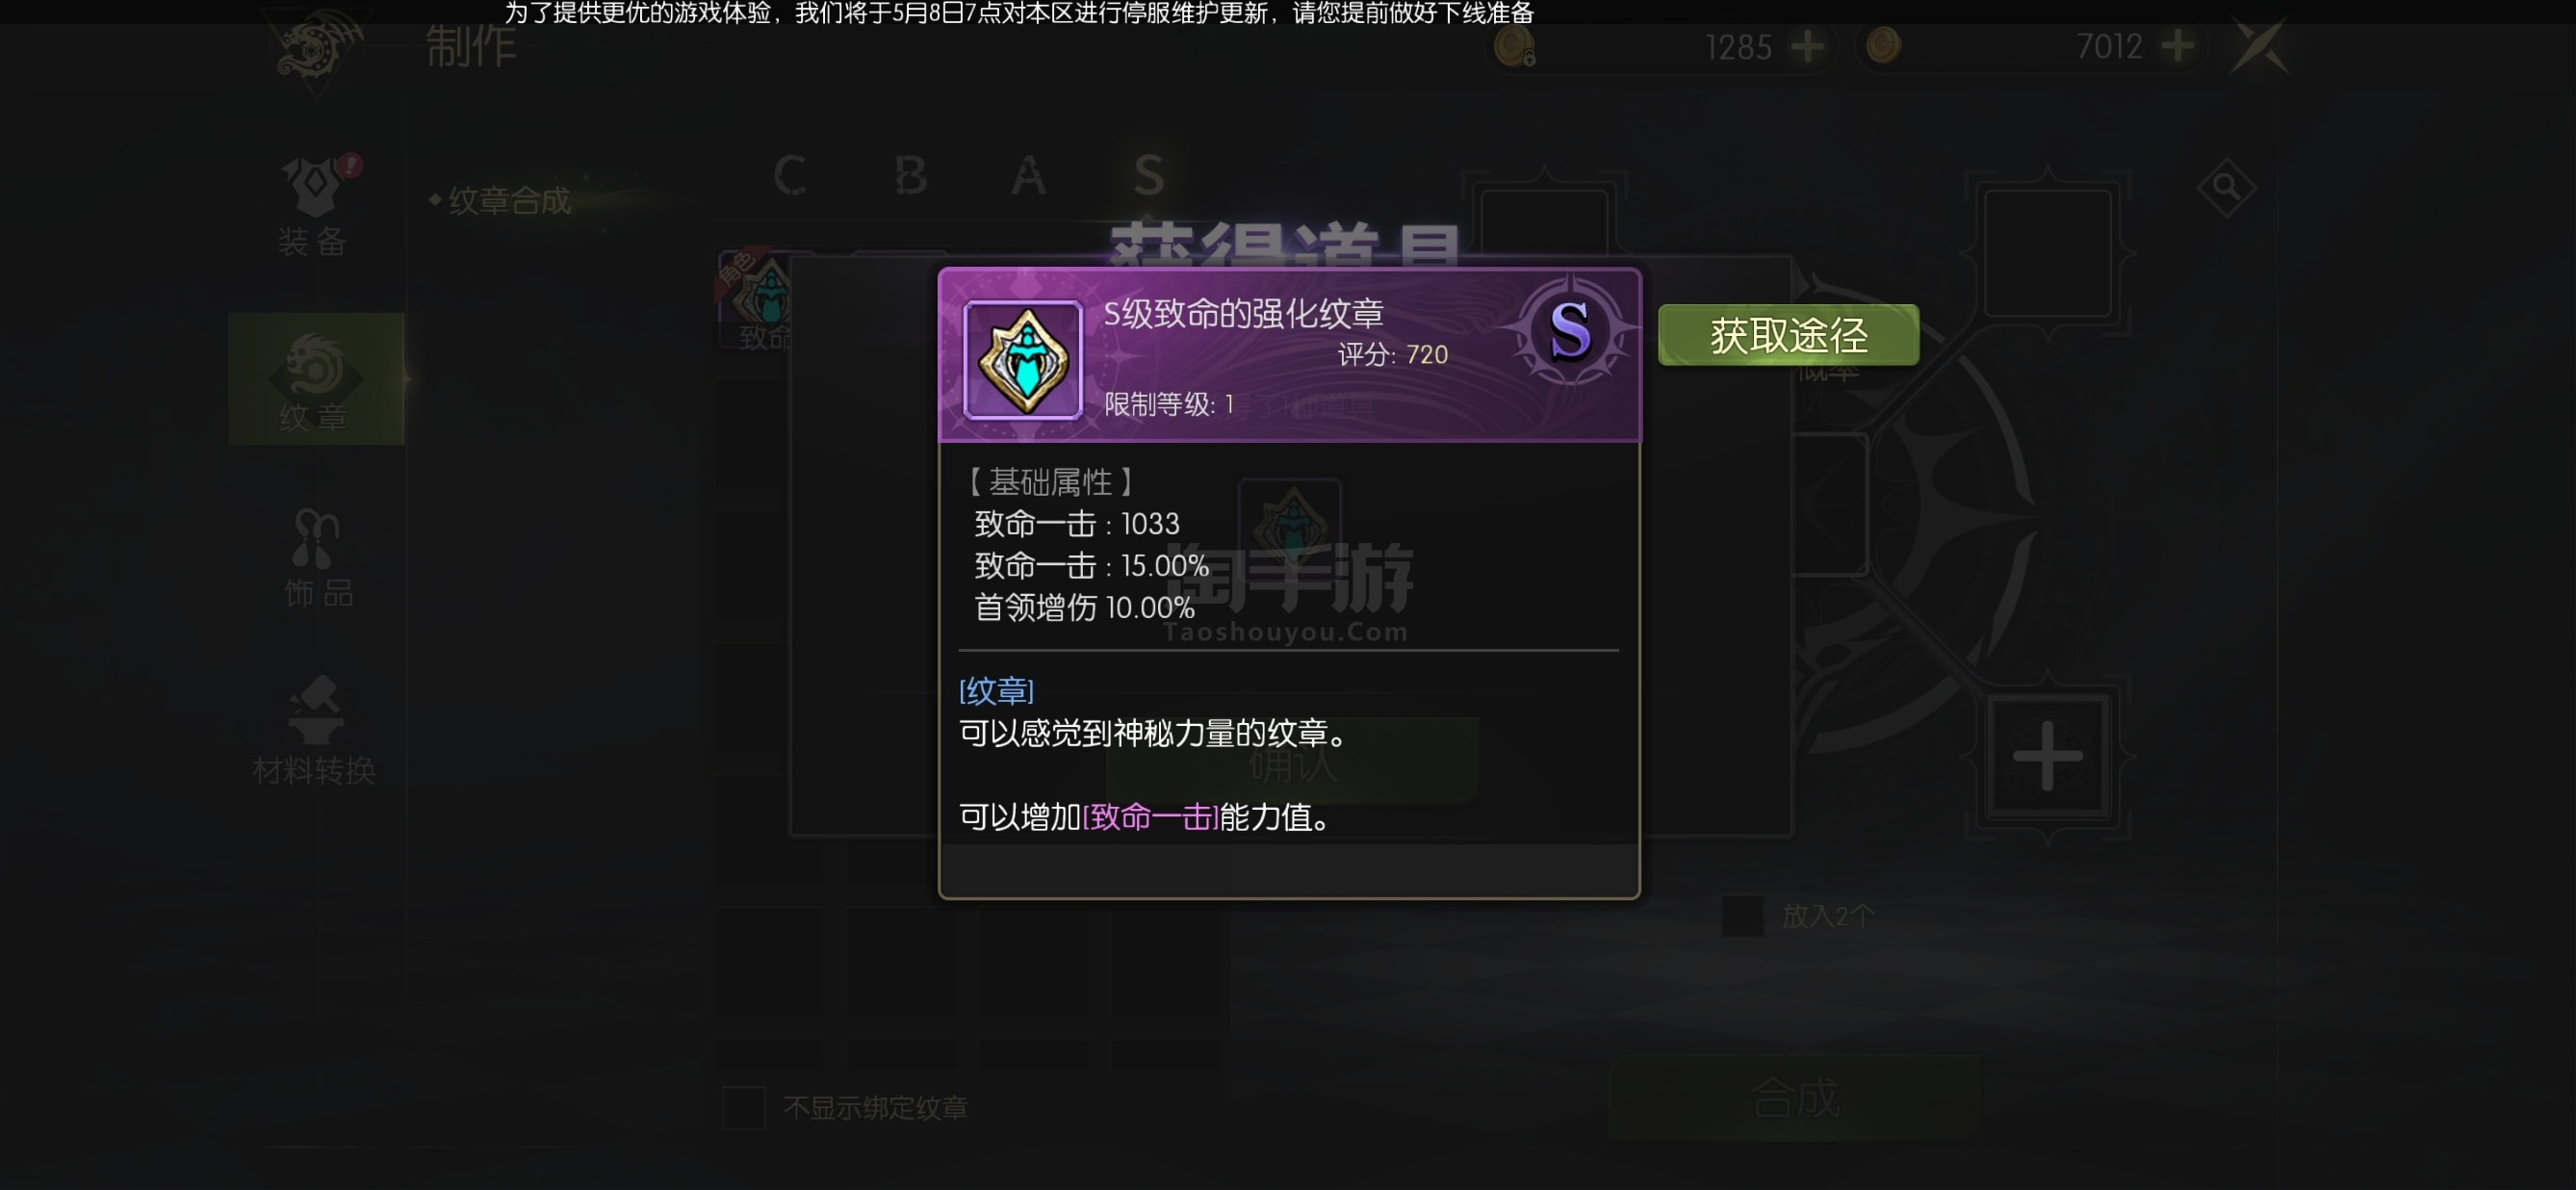2576x1190 pixels.
Task: Toggle the 放入2个 checkbox
Action: [1742, 916]
